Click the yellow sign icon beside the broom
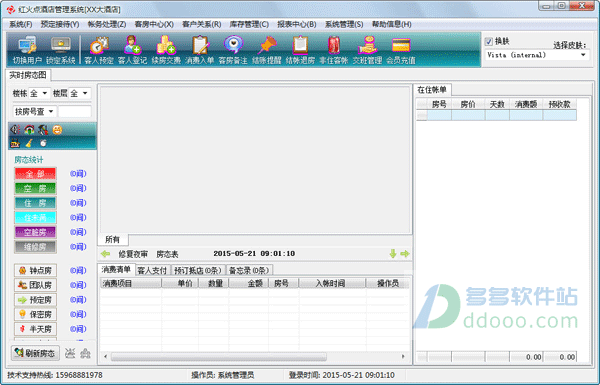This screenshot has width=600, height=385. pos(15,143)
